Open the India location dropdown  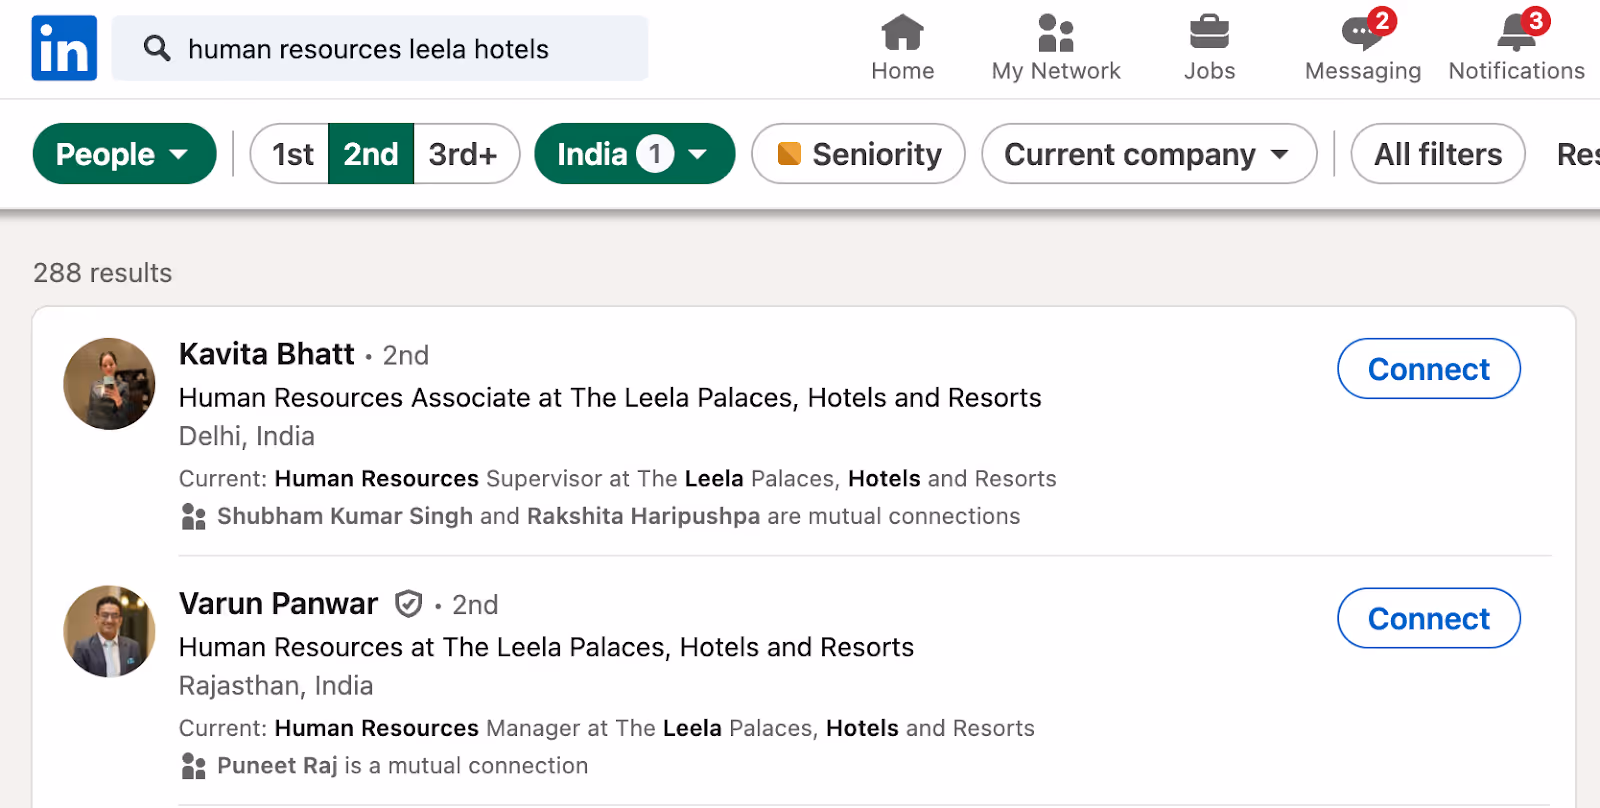634,154
